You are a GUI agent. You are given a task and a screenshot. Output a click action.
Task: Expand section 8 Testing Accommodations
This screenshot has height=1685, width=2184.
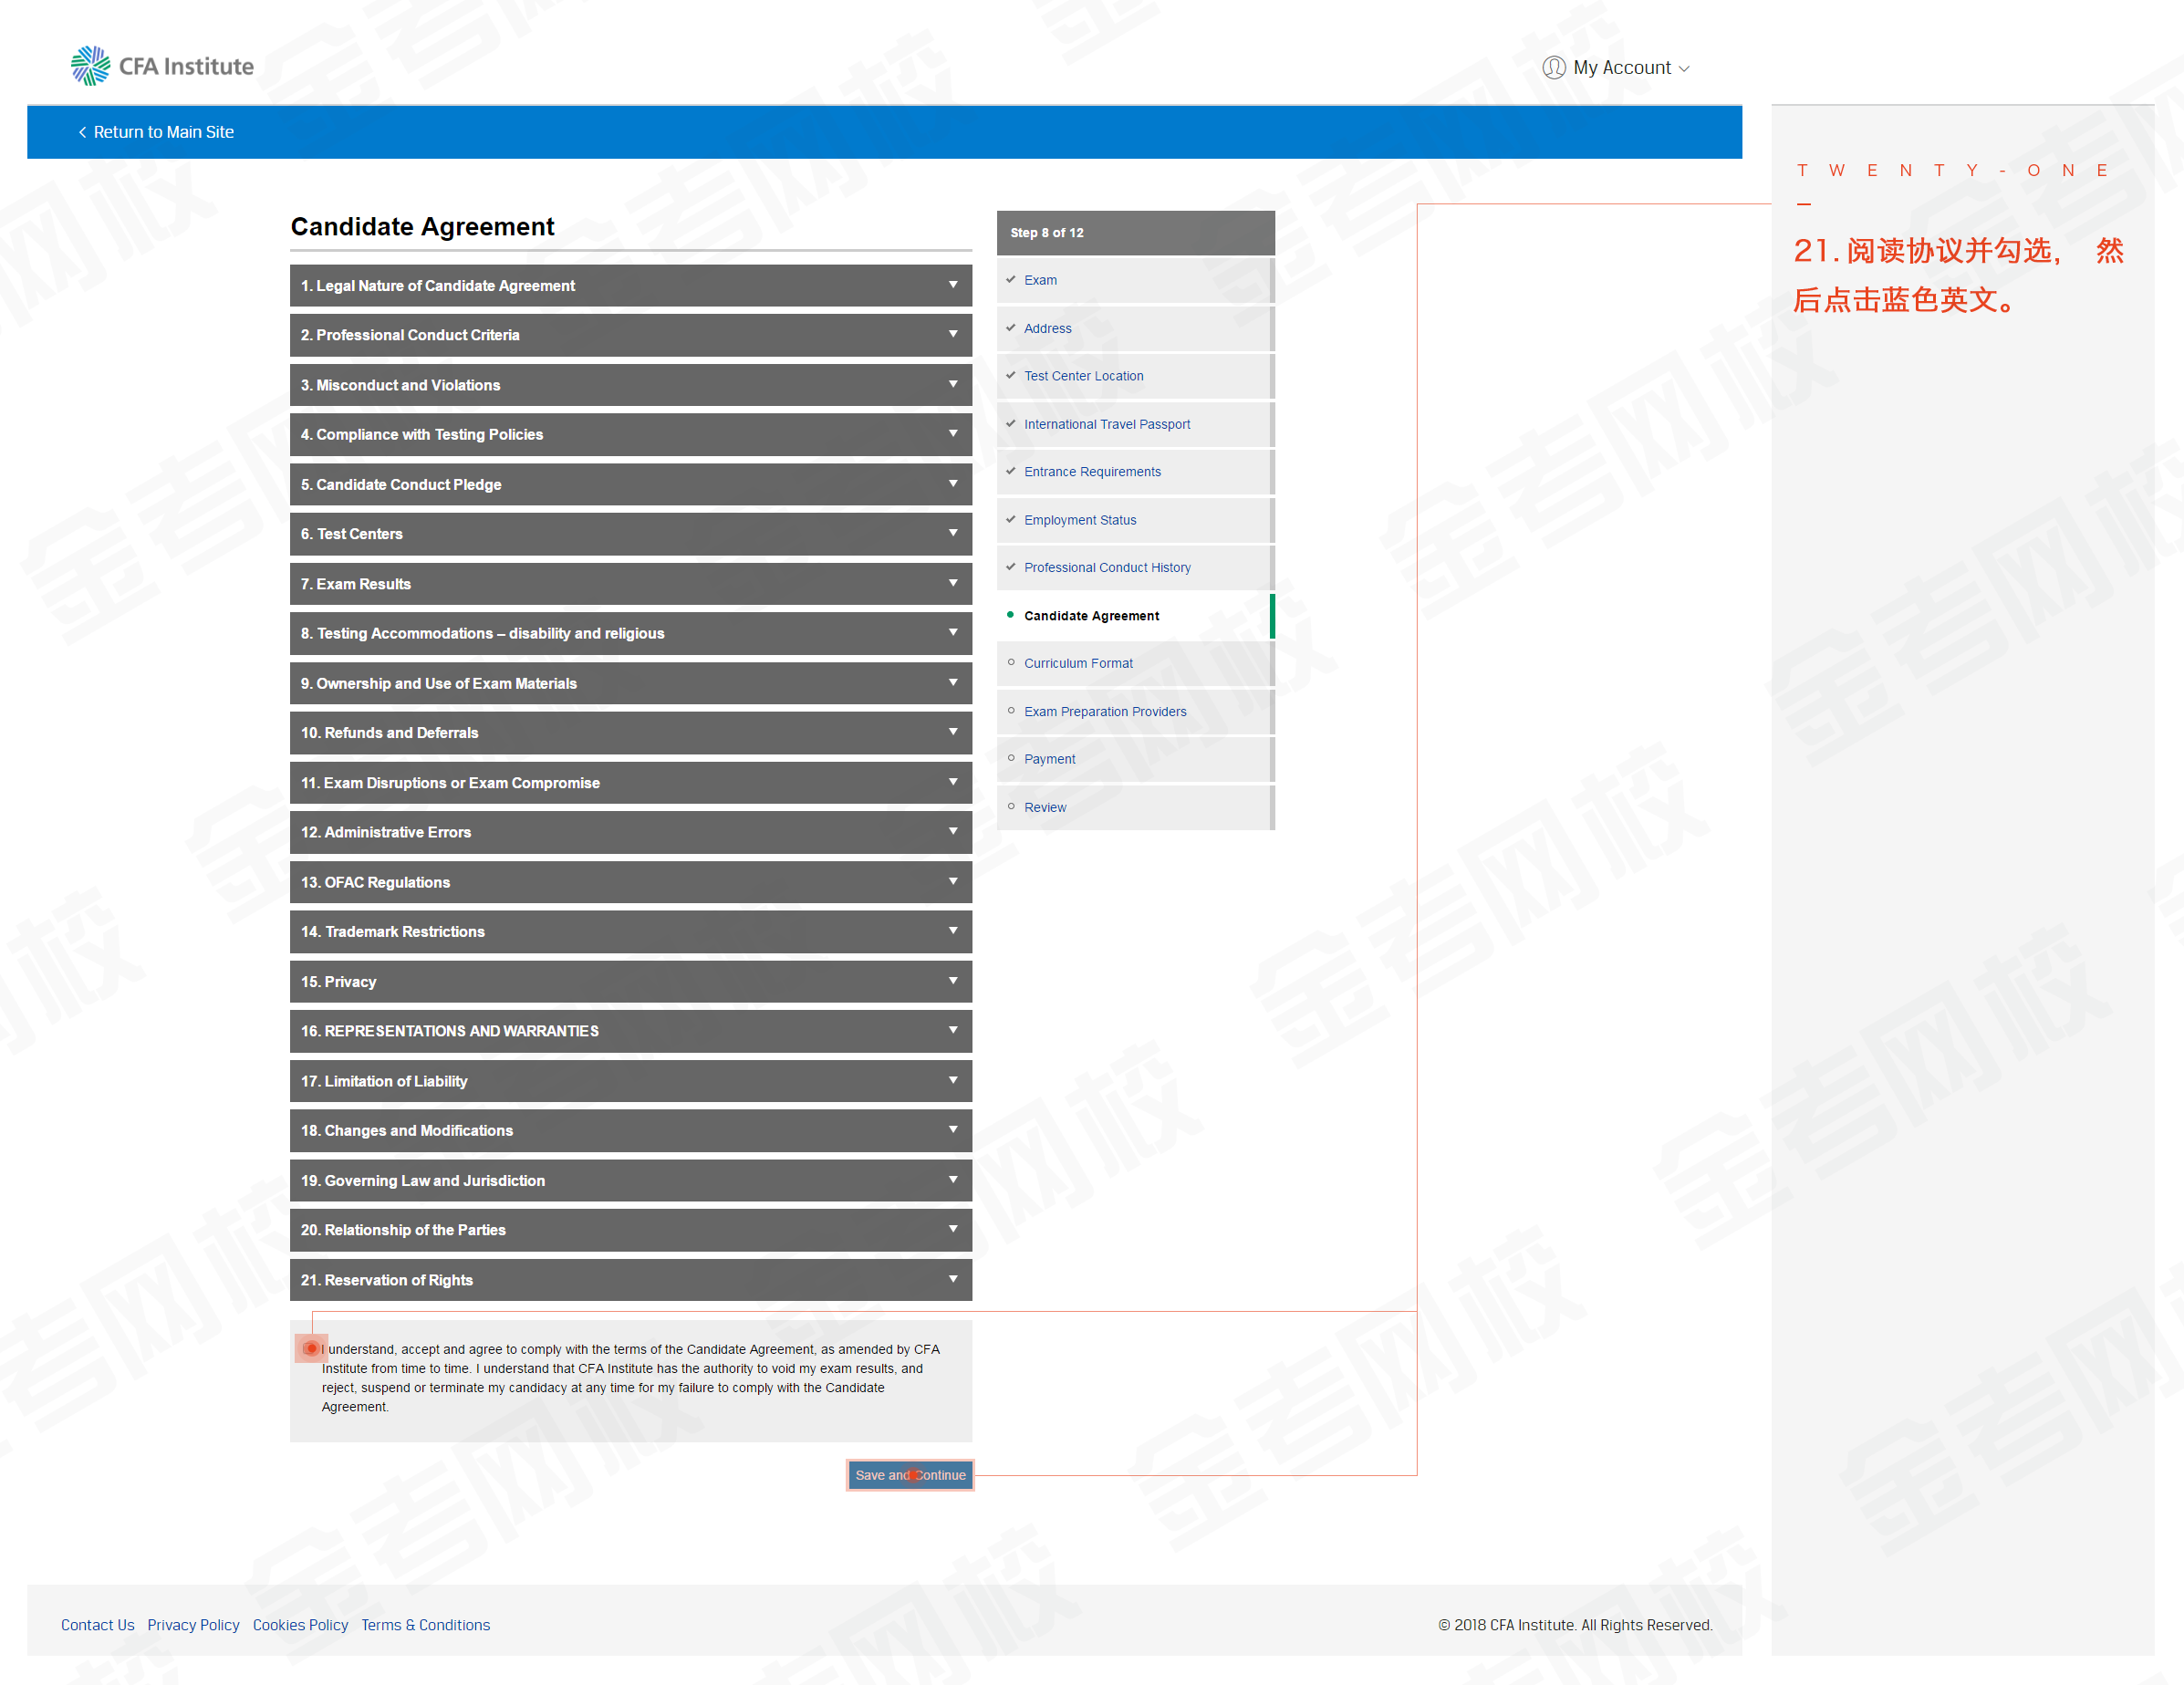(630, 633)
